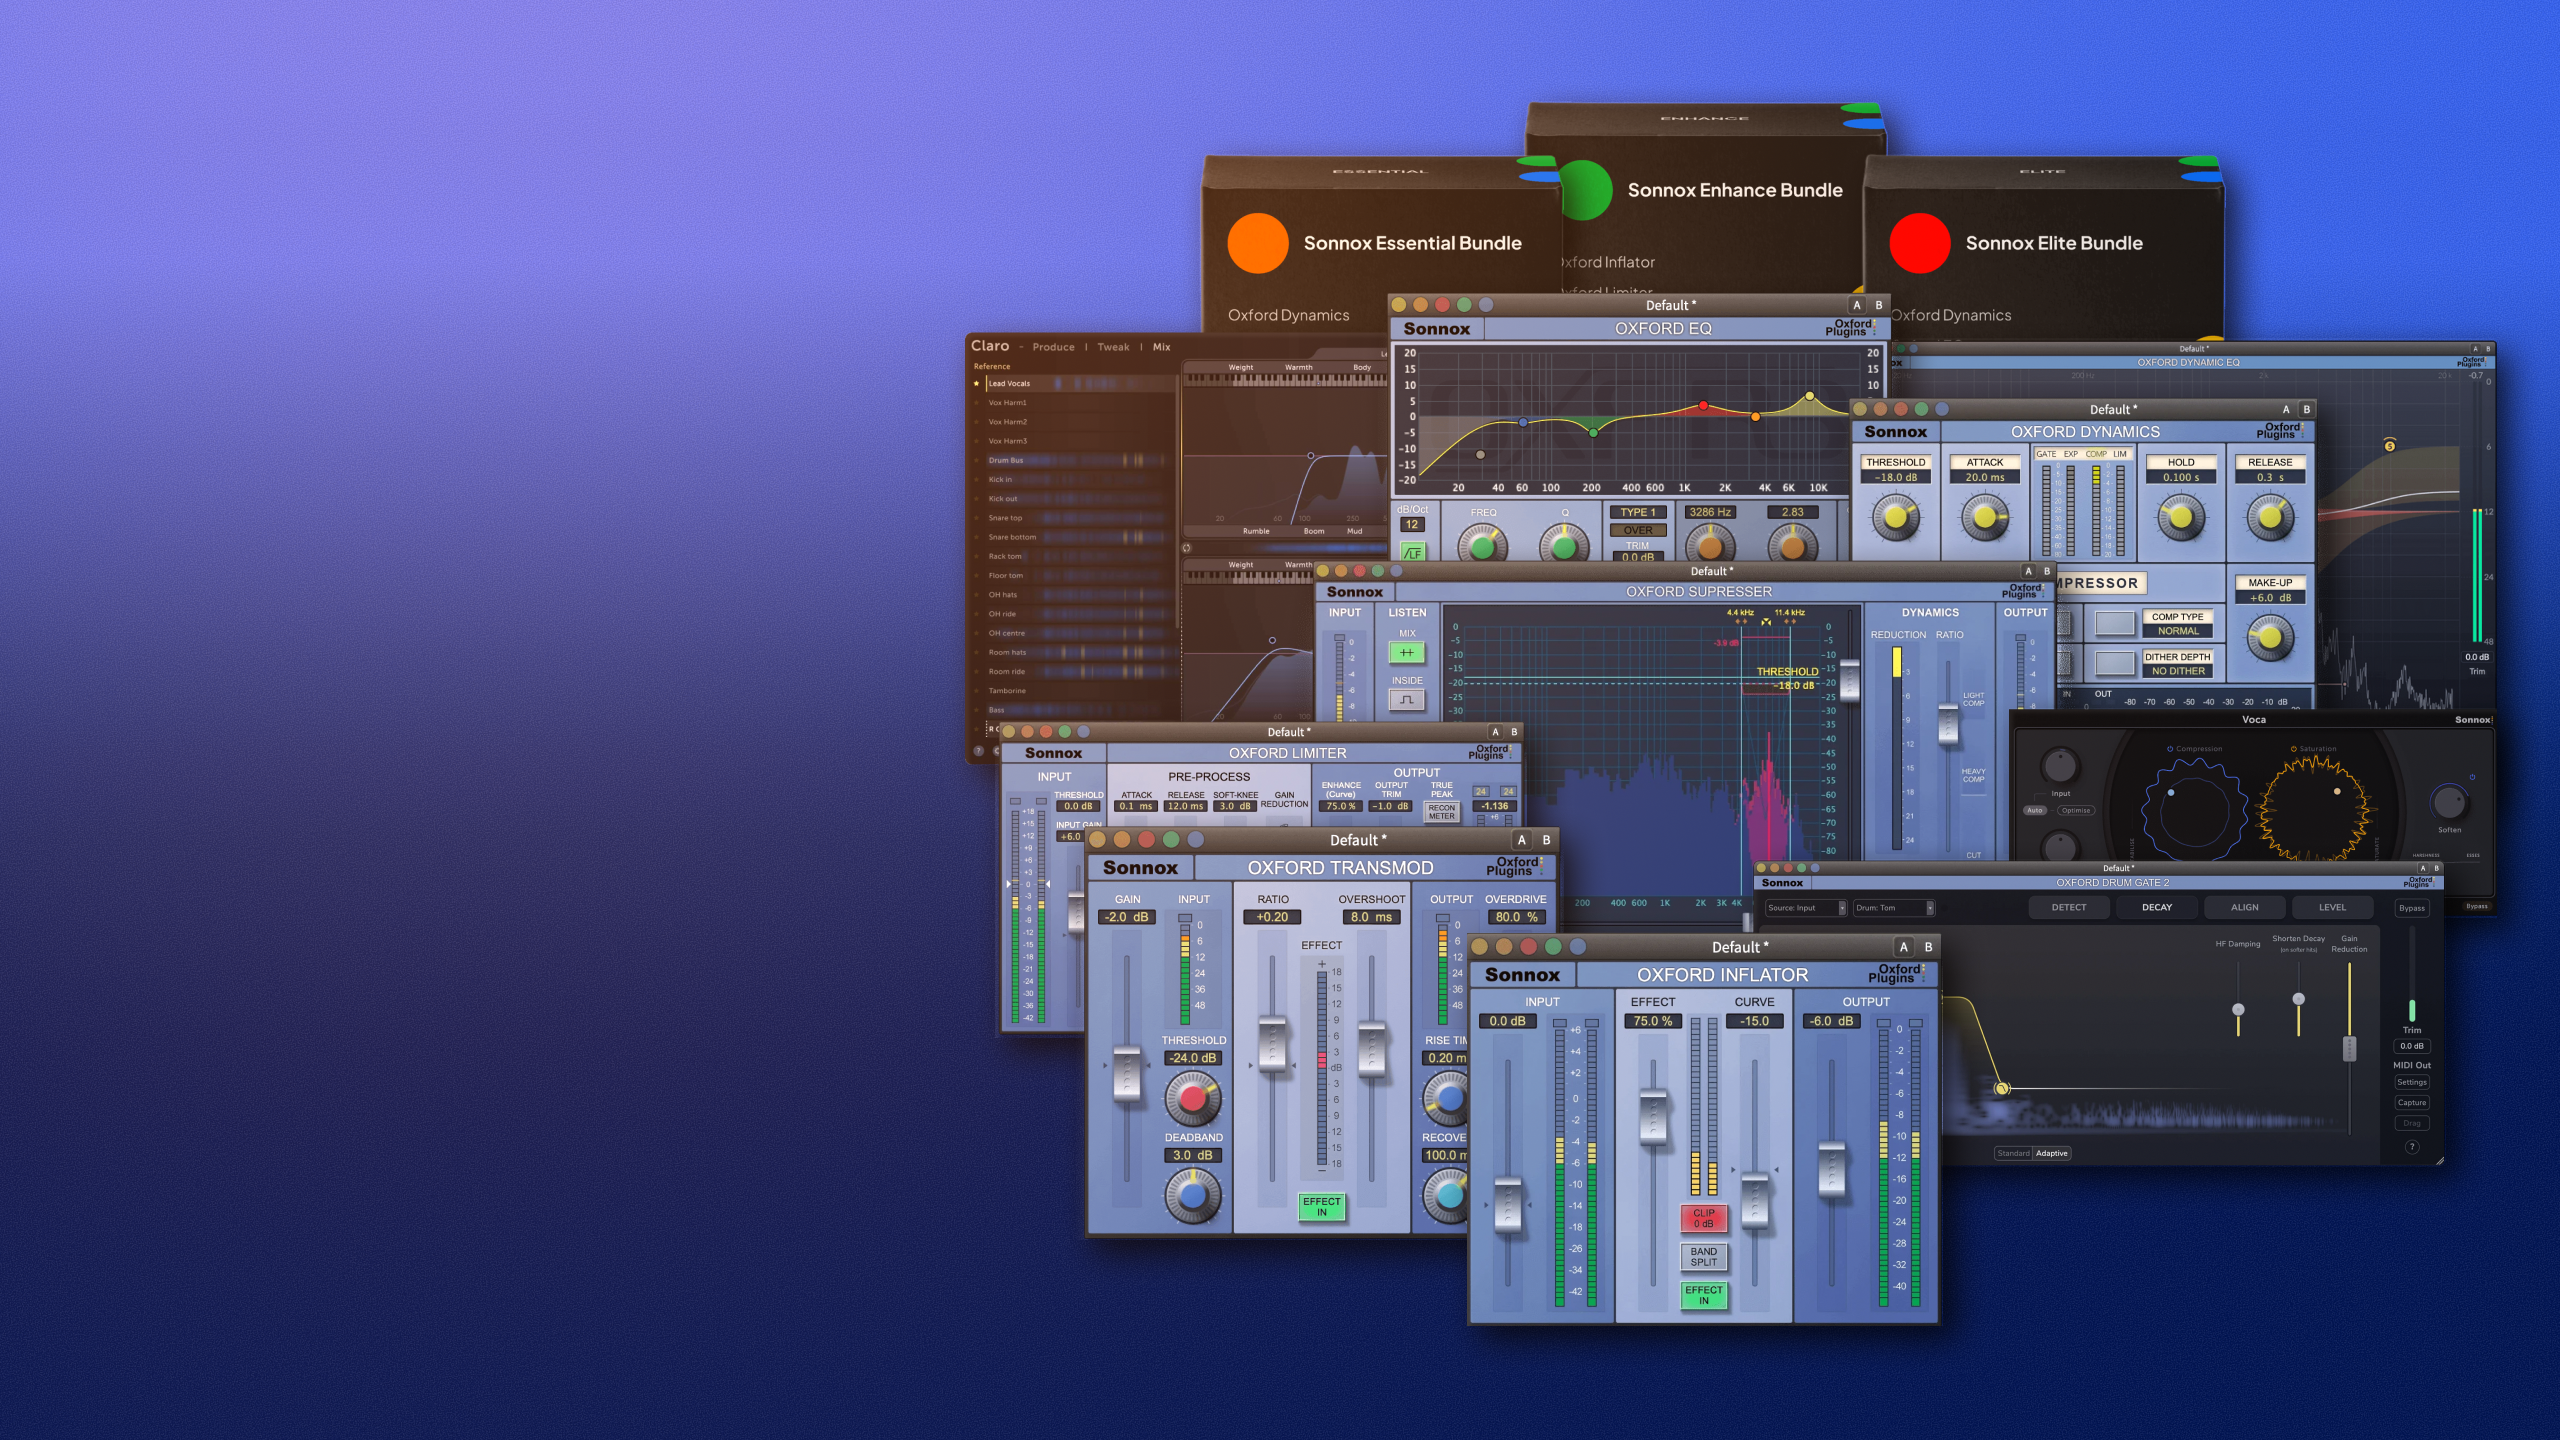Click the Attack knob in Oxford Dynamics

point(1985,517)
